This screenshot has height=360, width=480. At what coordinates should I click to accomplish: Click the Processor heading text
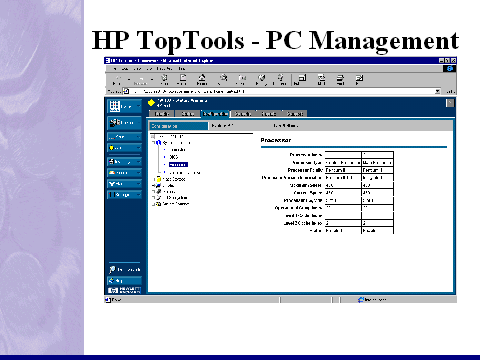[276, 140]
